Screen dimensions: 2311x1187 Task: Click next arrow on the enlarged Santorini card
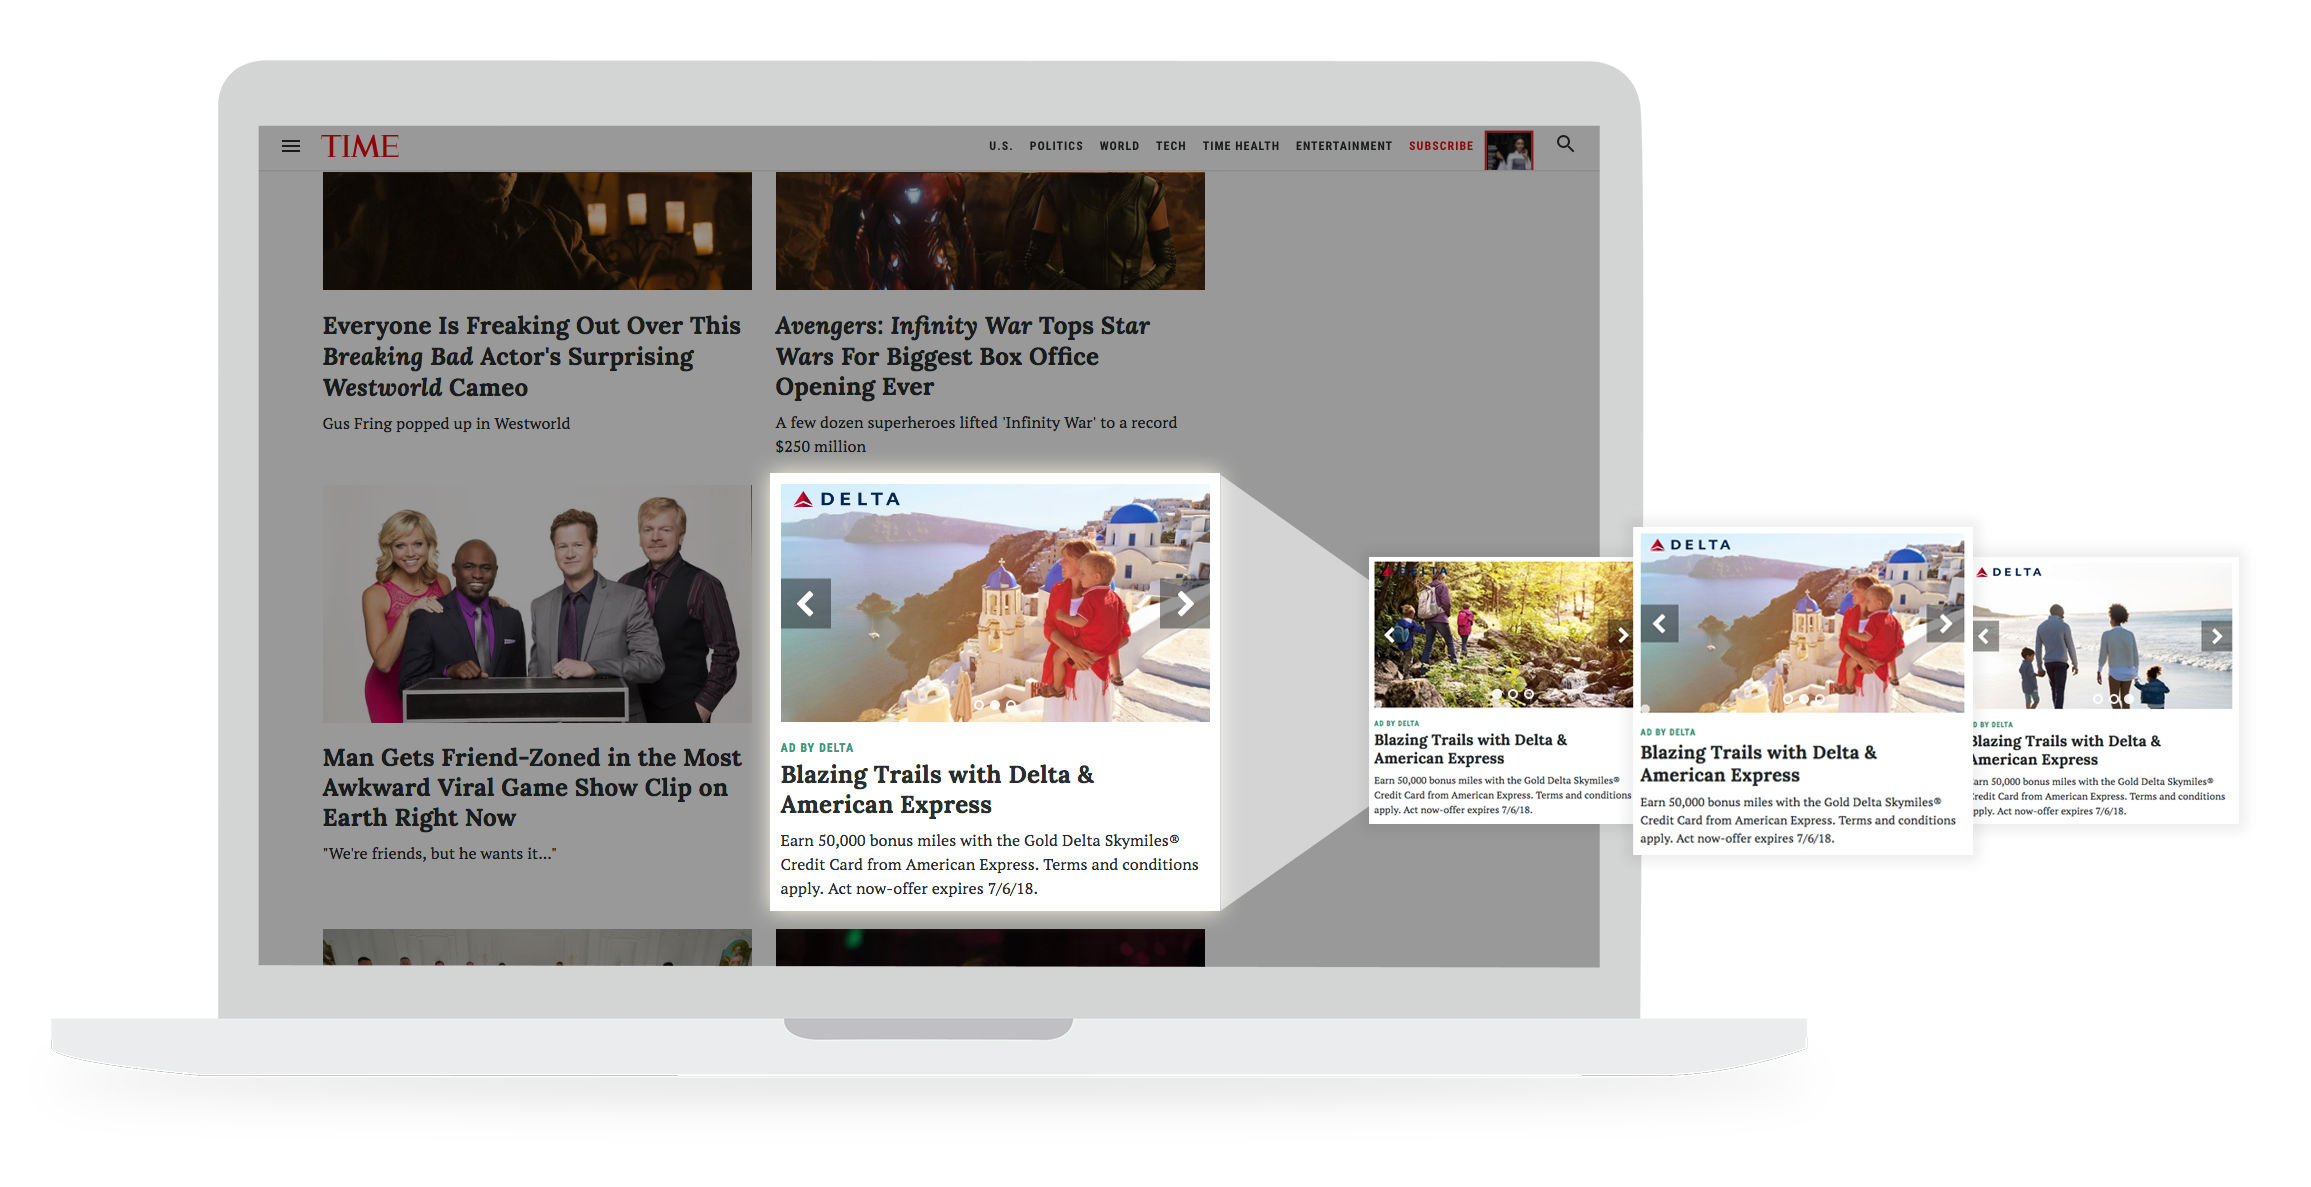point(1945,624)
